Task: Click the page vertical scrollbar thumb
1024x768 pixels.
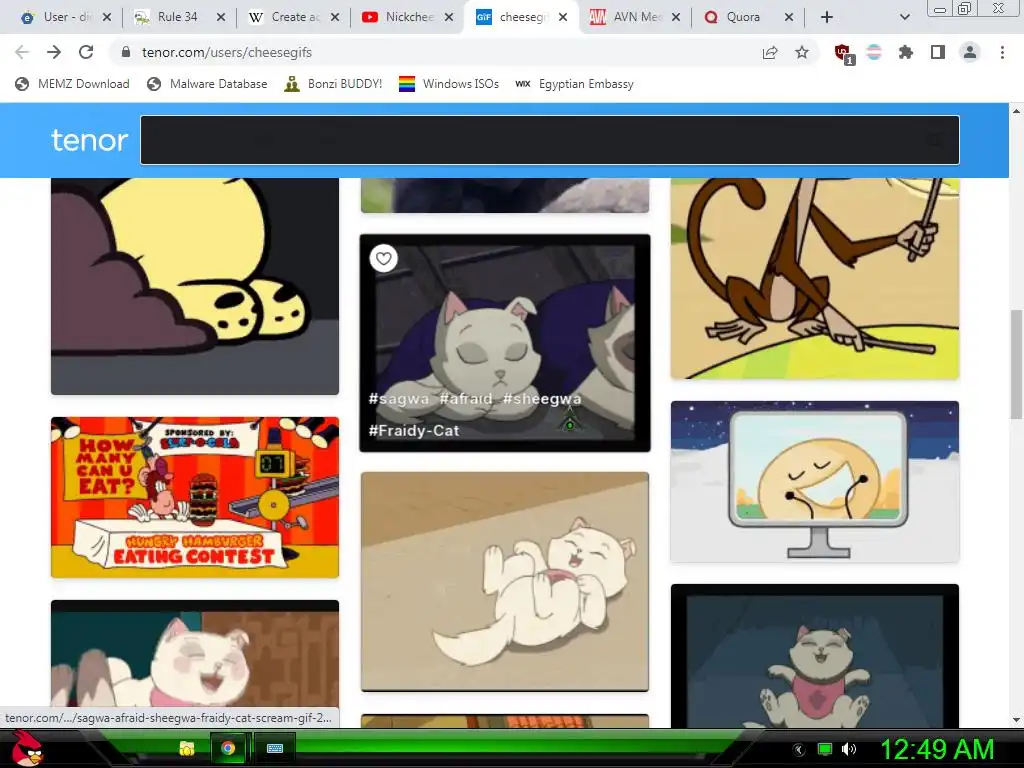Action: [1016, 364]
